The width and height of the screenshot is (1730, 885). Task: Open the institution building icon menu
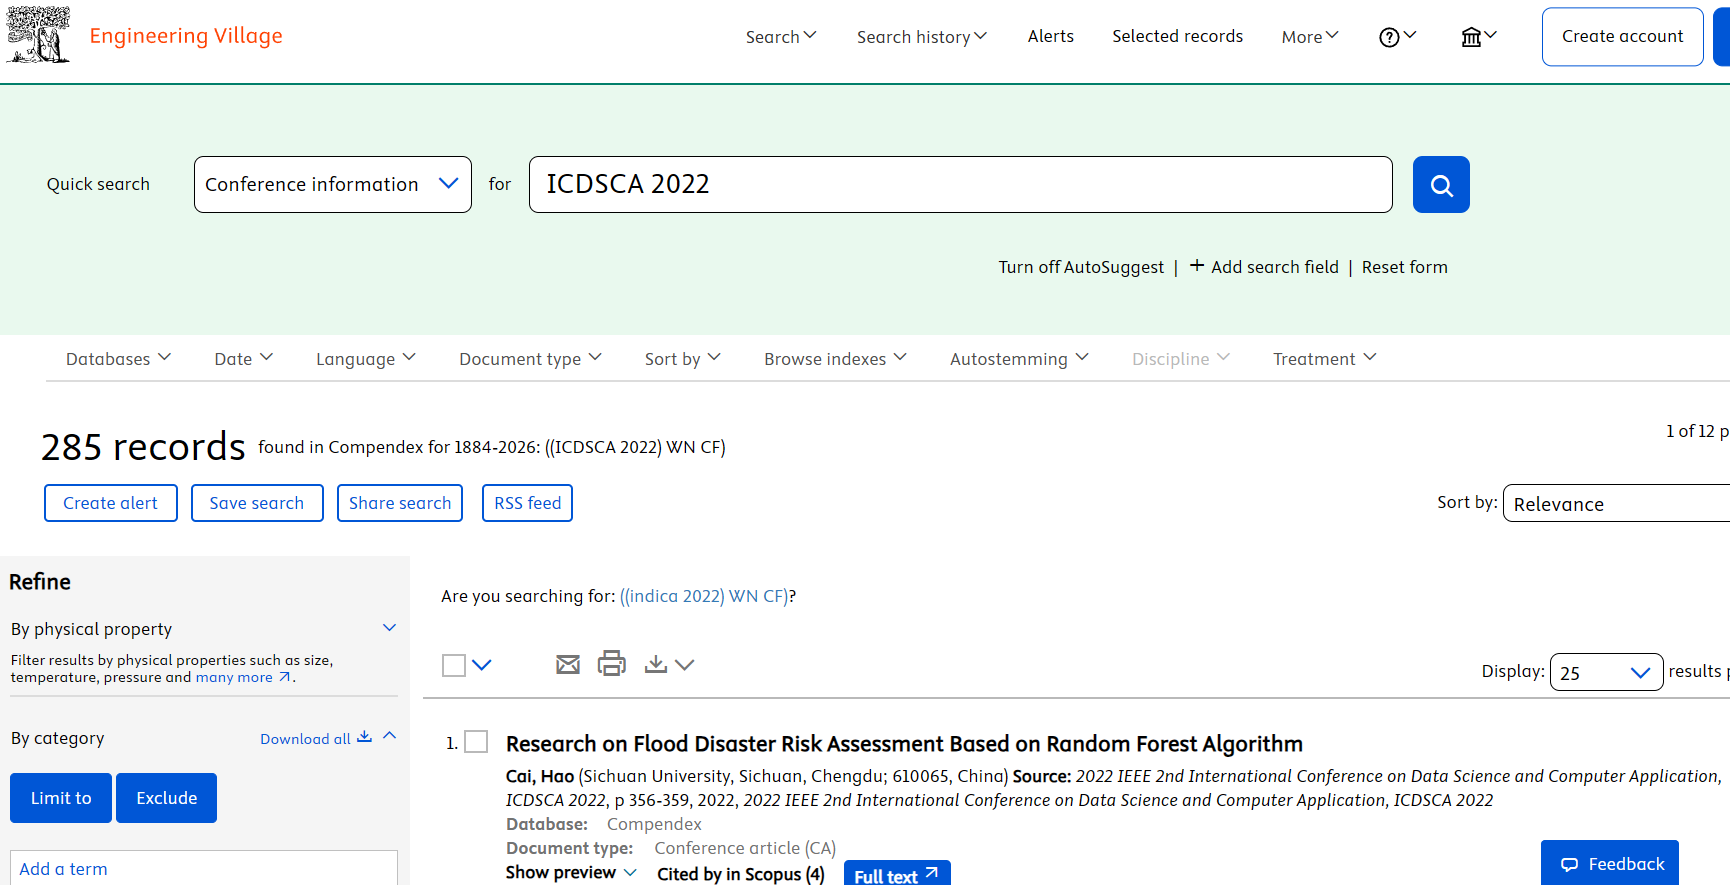click(x=1478, y=37)
